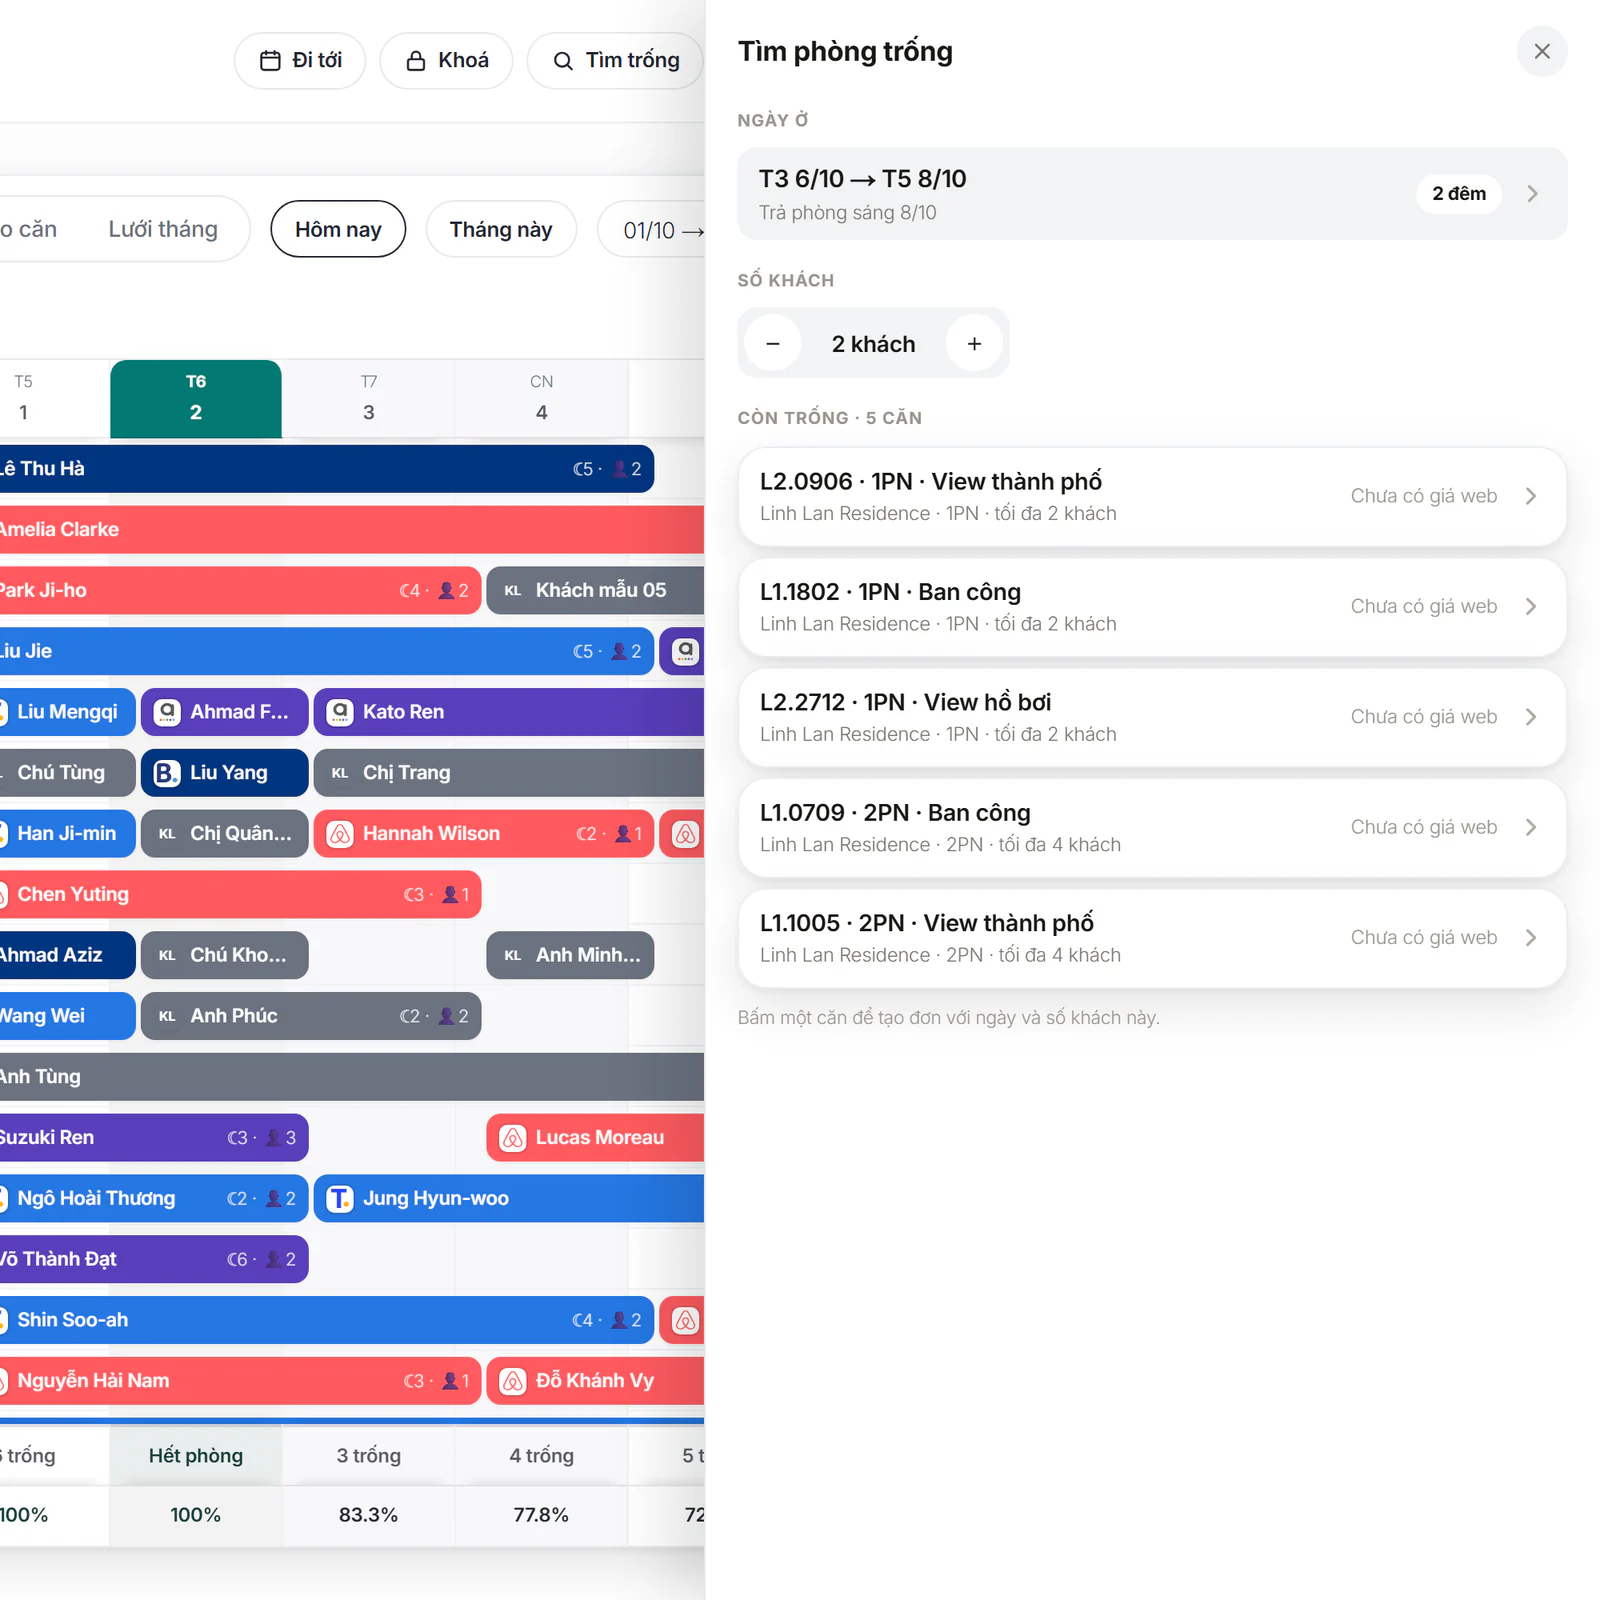Open the stay dates row chevron

point(1532,194)
